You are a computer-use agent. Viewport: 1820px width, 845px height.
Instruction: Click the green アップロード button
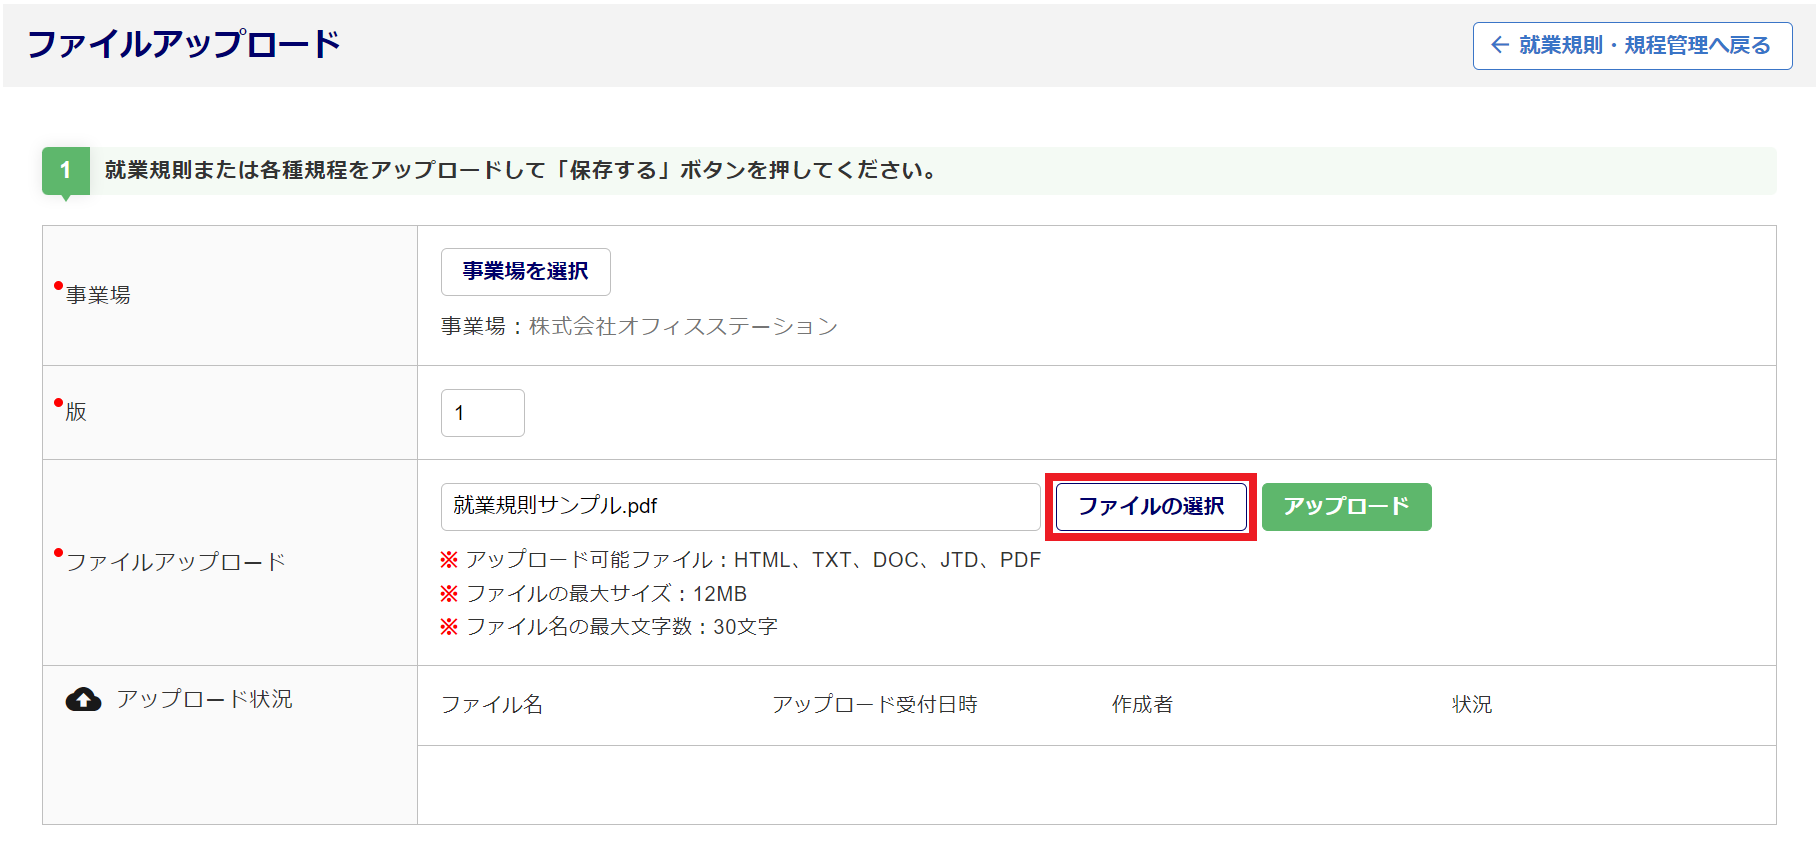pyautogui.click(x=1346, y=507)
